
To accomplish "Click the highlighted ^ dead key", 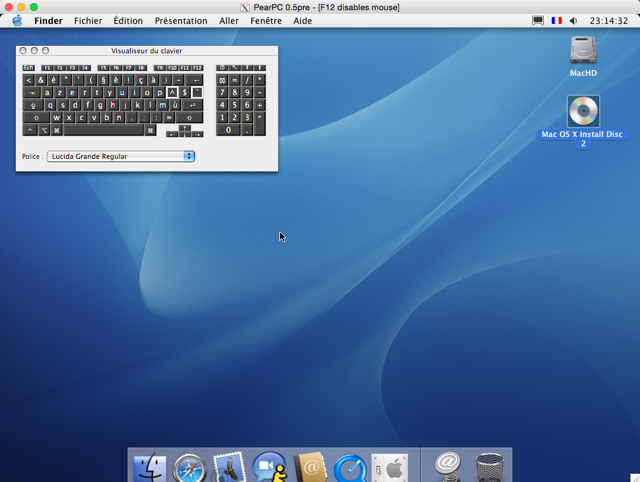I will point(172,92).
